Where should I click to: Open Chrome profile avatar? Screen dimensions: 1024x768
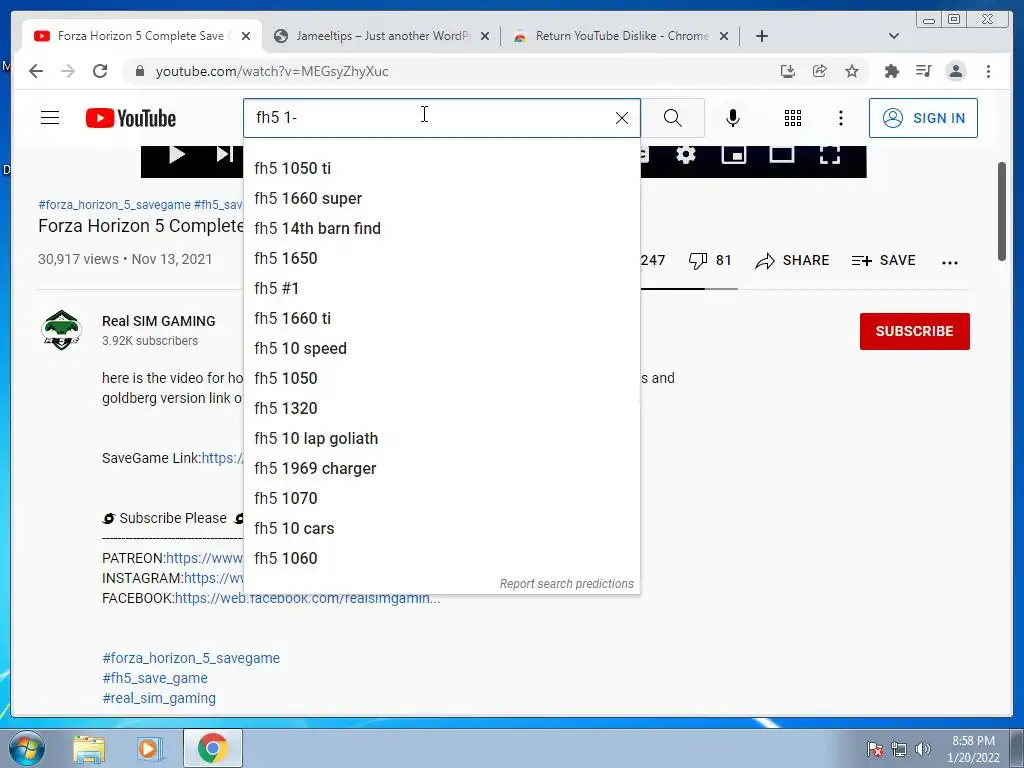(955, 71)
